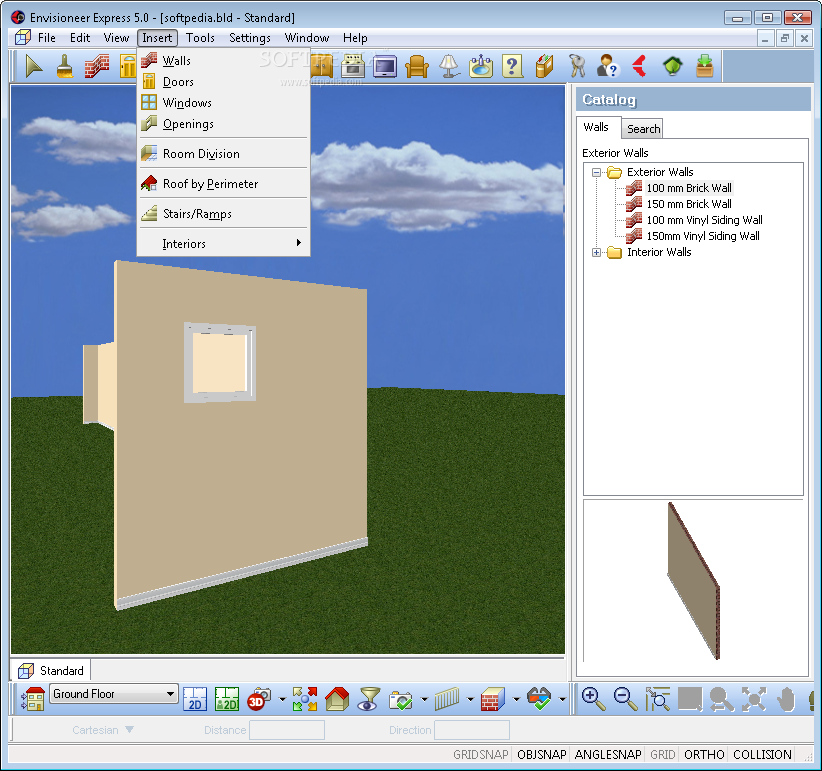This screenshot has width=822, height=771.
Task: Open dropdown arrow beside brick cube icon
Action: (x=516, y=699)
